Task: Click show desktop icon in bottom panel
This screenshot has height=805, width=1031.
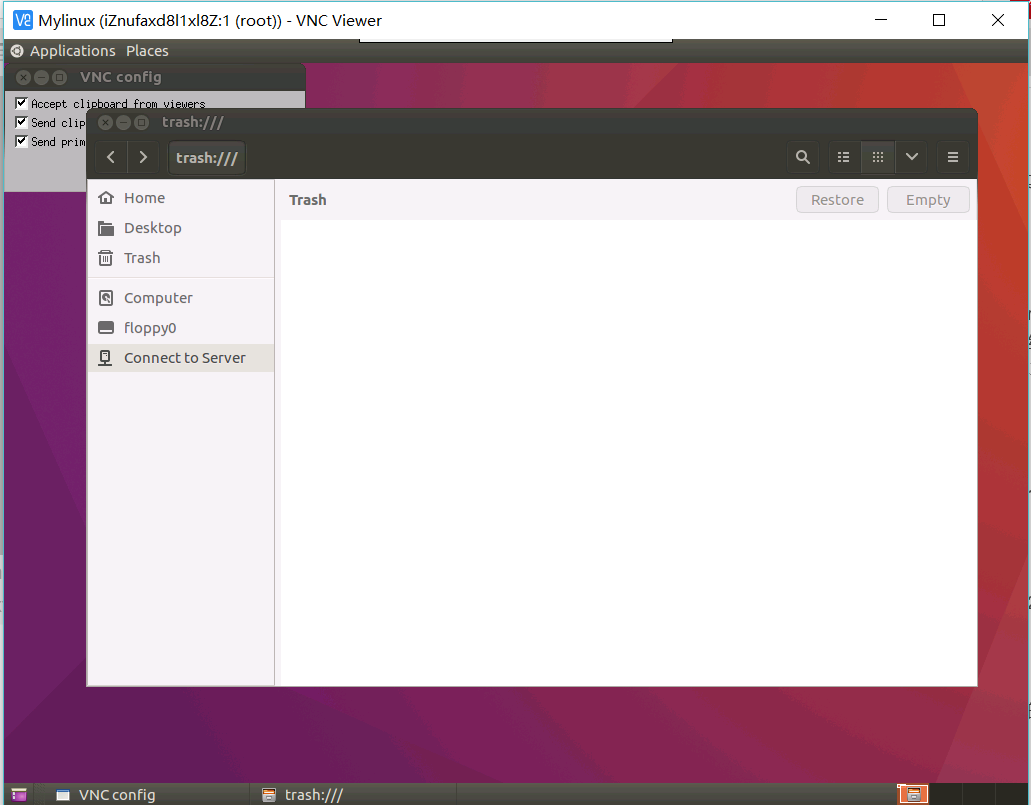Action: tap(19, 794)
